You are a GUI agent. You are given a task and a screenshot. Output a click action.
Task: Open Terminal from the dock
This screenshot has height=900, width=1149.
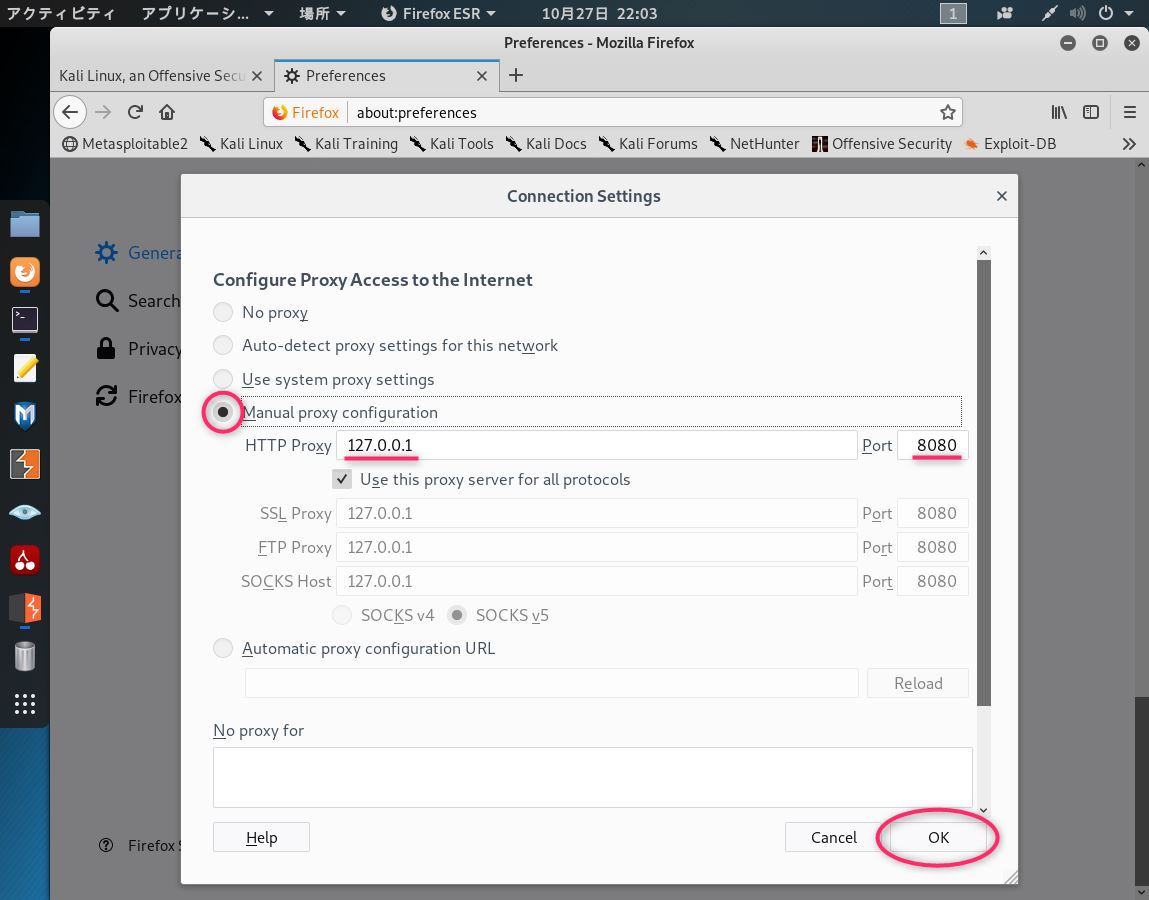click(x=25, y=320)
